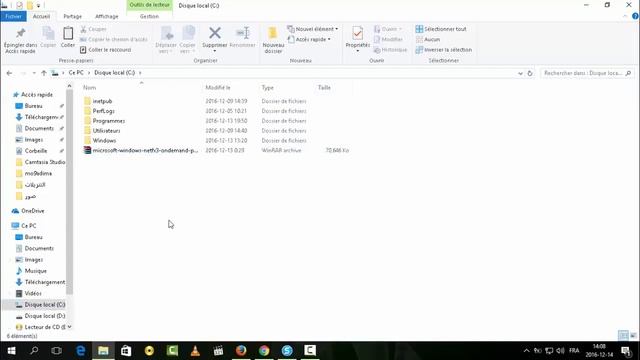Click the search Disque local field

pyautogui.click(x=587, y=73)
